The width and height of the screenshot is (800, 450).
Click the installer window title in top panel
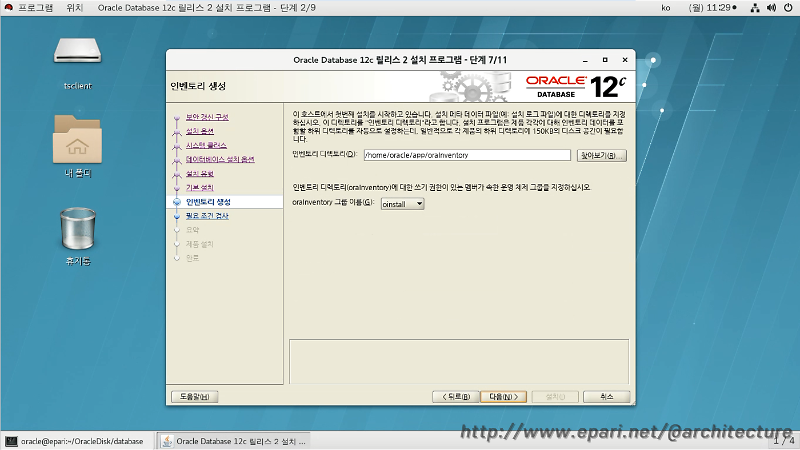click(x=207, y=8)
